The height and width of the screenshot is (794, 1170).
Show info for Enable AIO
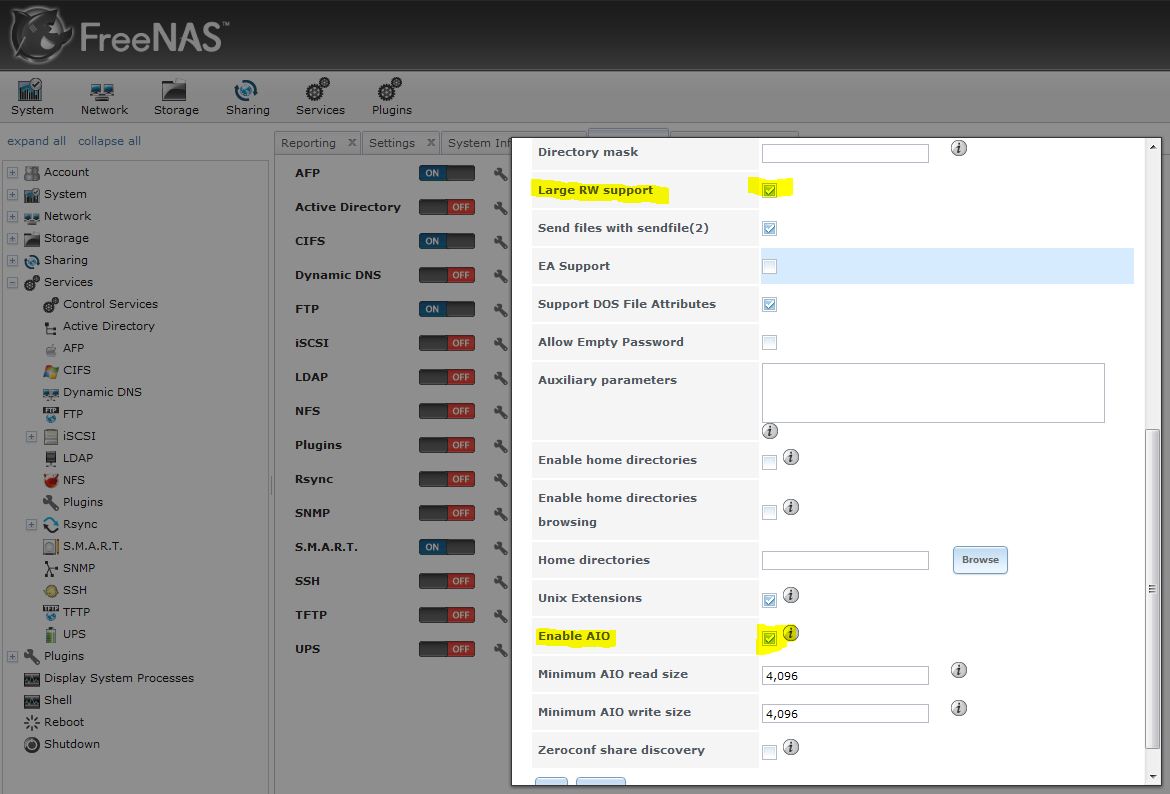[791, 633]
